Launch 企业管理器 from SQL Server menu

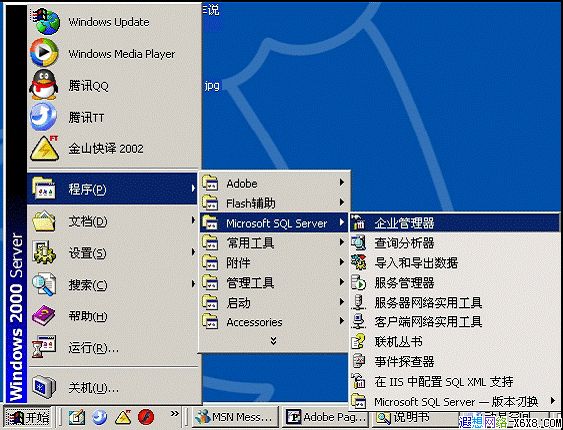tap(455, 223)
